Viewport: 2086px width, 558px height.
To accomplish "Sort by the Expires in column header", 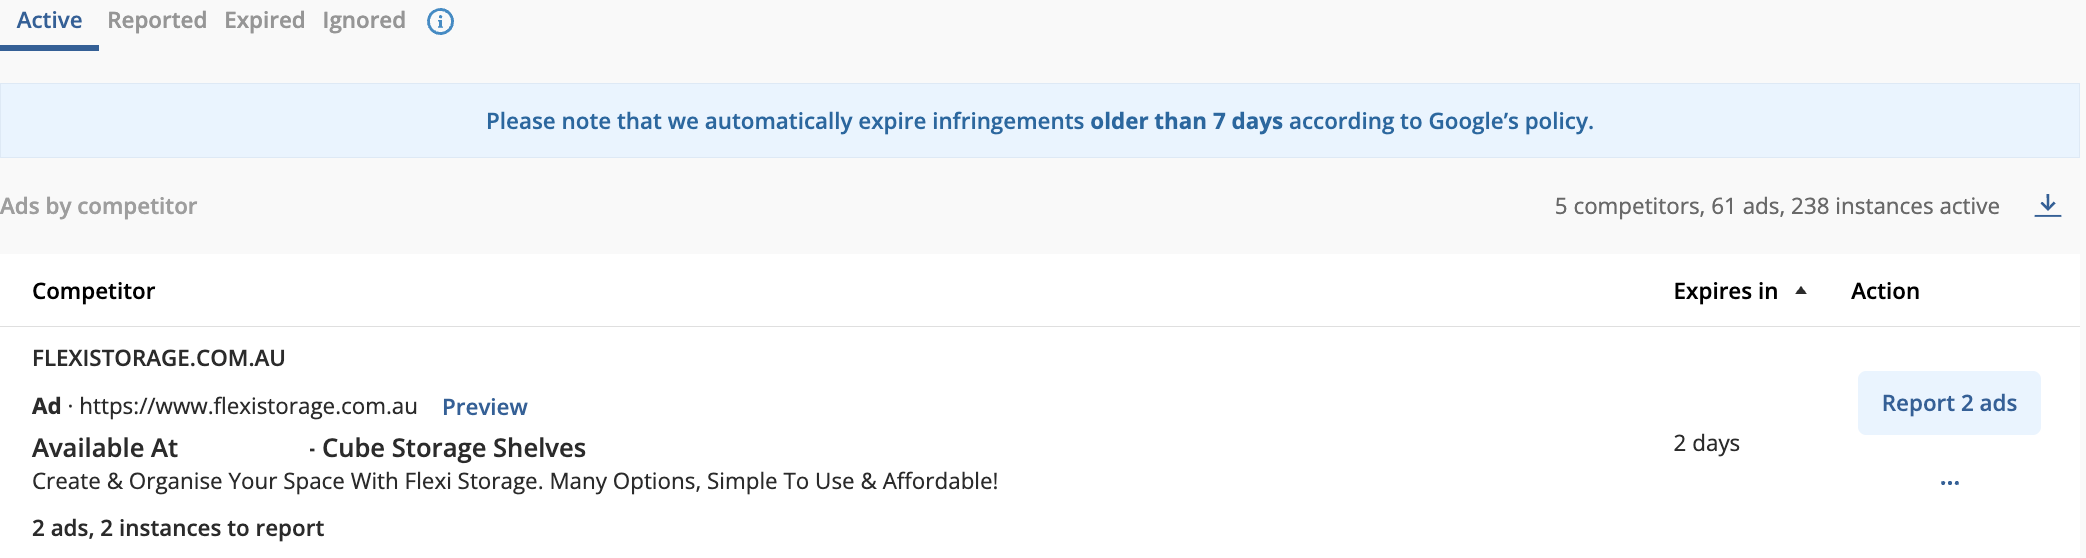I will 1725,291.
